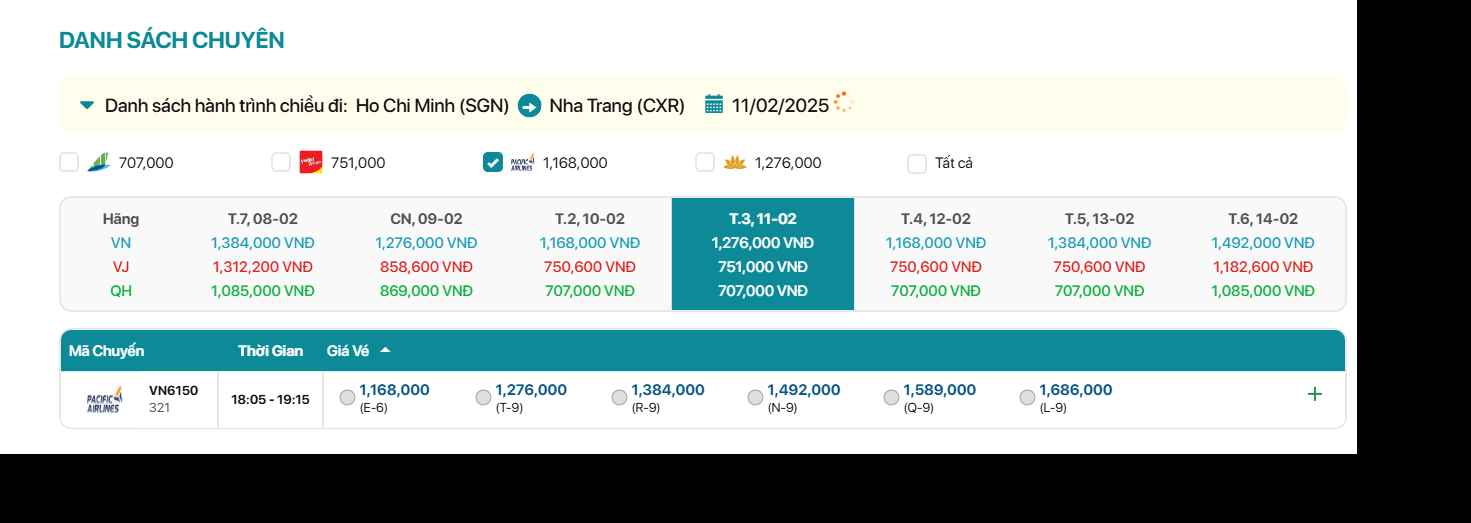Click the calendar icon beside 11/02/2025
Image resolution: width=1471 pixels, height=523 pixels.
point(714,104)
